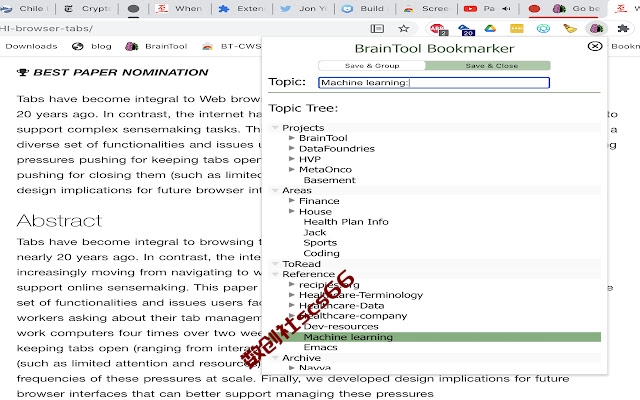Select the ToRead topic label
Viewport: 640px width, 400px height.
pos(302,264)
